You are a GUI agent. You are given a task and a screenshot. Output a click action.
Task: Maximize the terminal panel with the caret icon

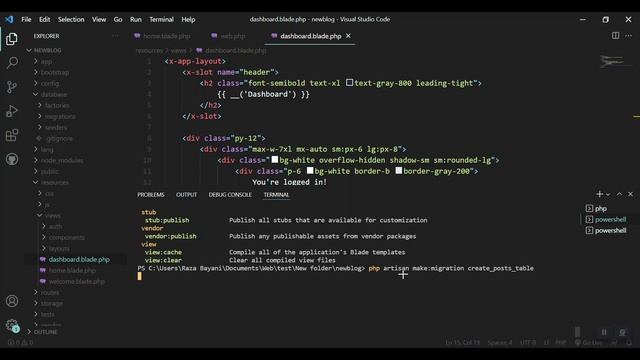619,194
